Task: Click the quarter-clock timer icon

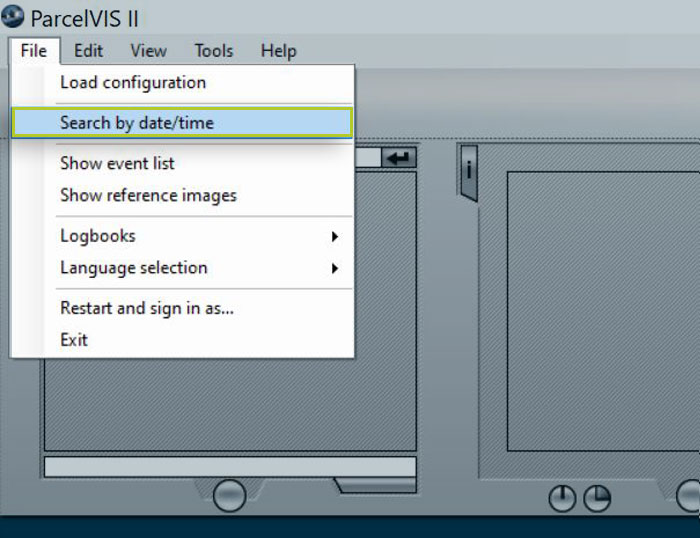Action: click(x=597, y=498)
